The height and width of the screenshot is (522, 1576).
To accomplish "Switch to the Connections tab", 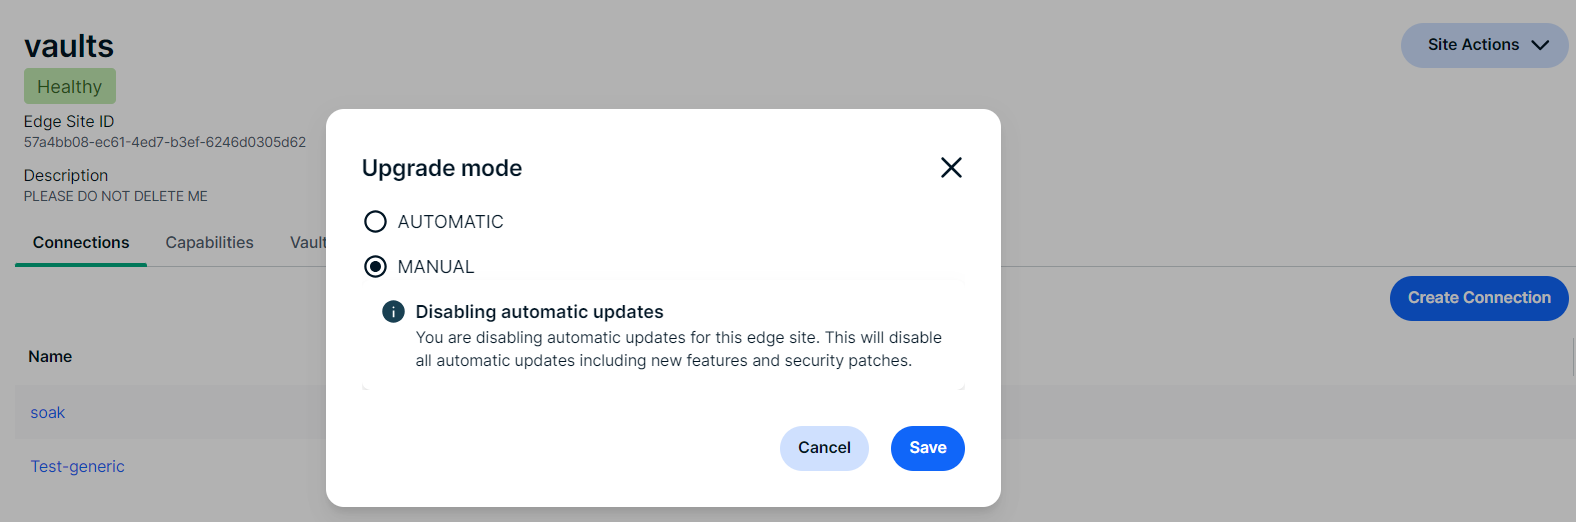I will coord(81,243).
